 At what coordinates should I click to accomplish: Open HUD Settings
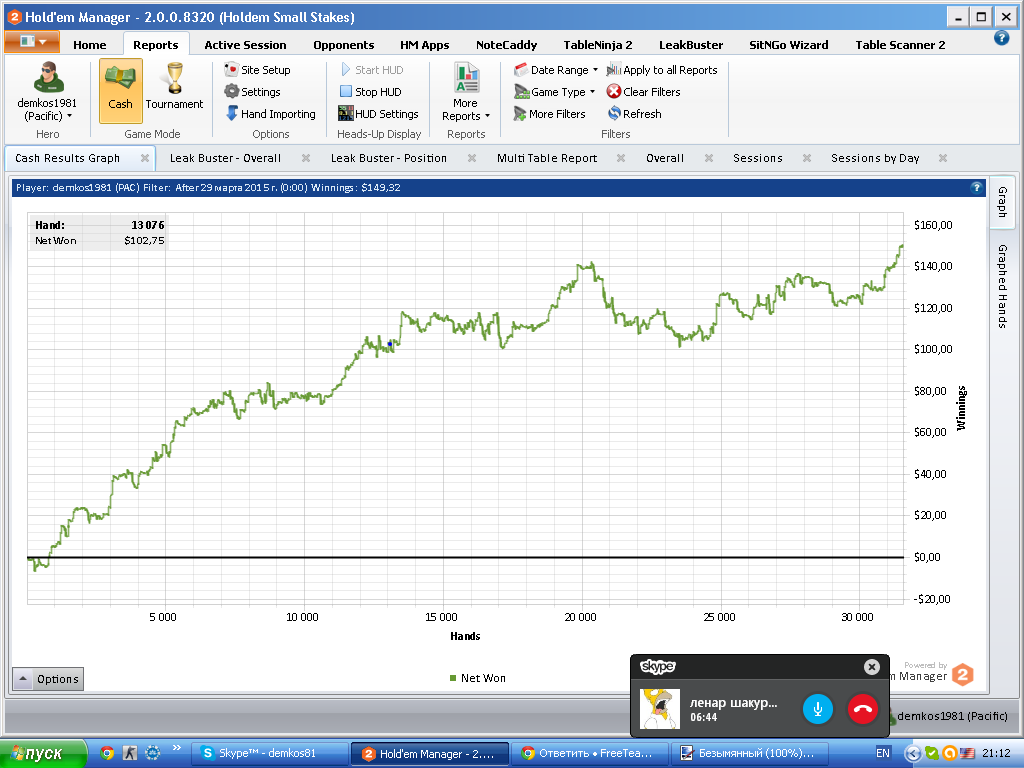point(378,114)
